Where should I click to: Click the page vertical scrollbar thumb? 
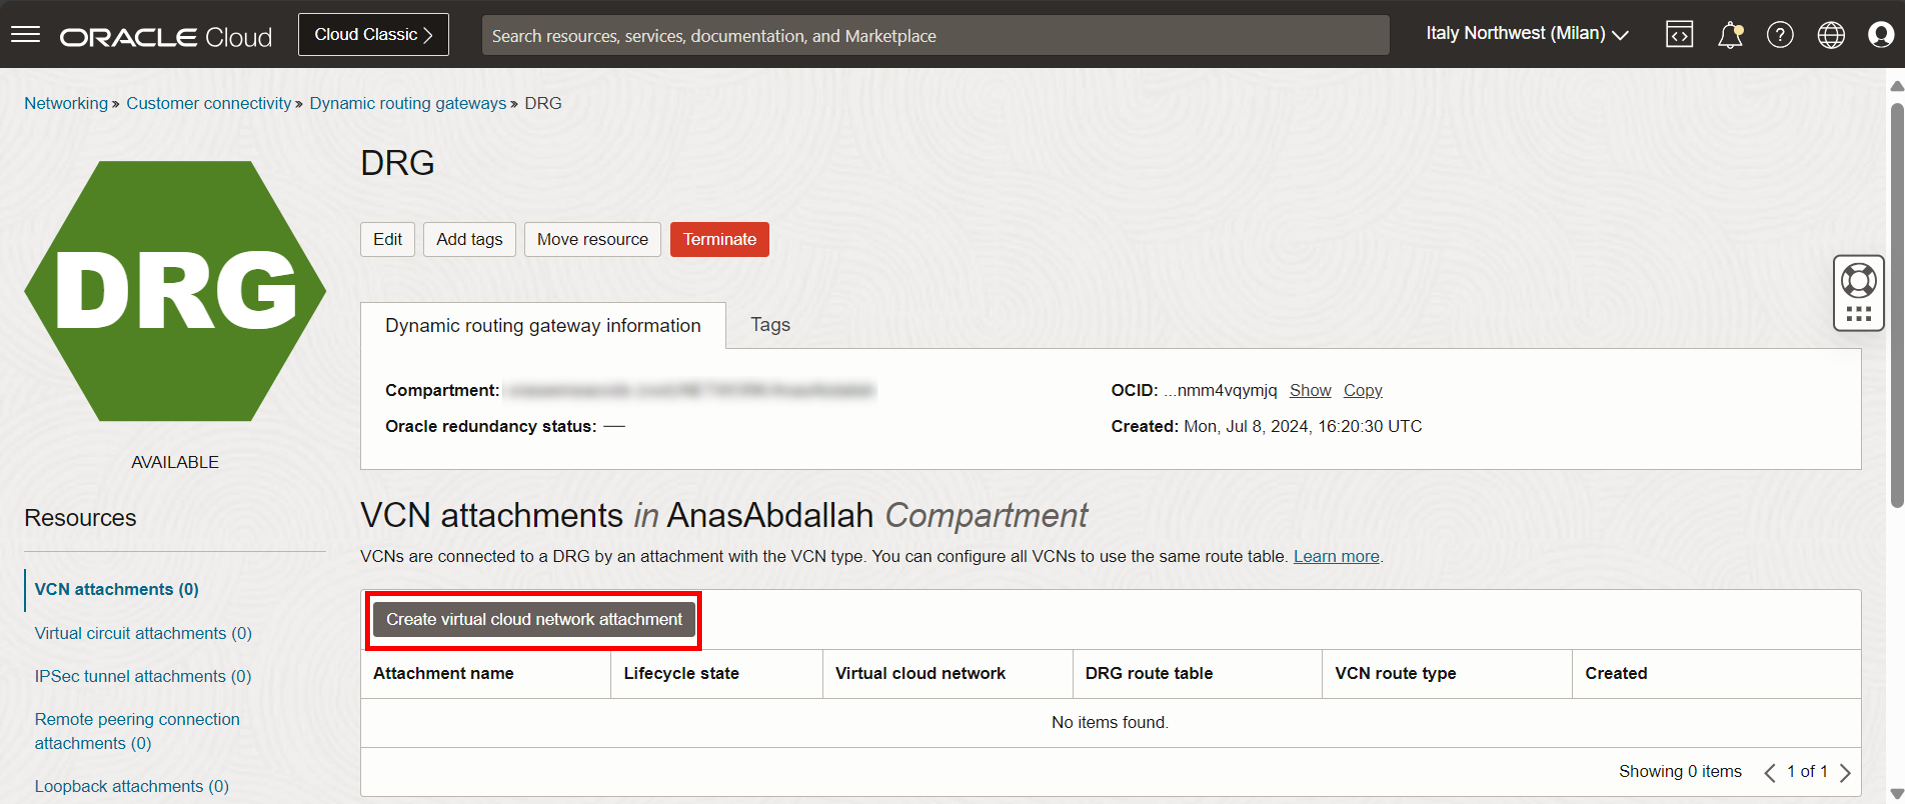1897,305
